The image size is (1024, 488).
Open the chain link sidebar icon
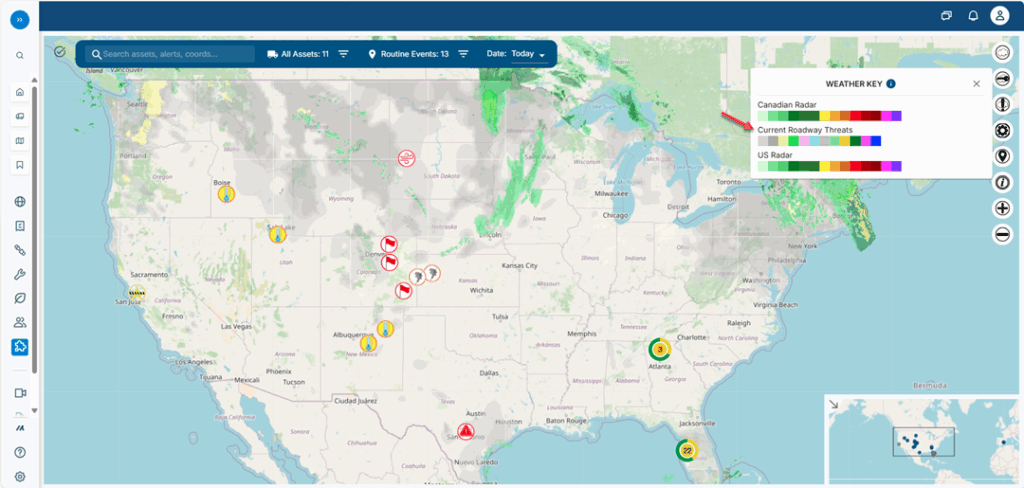point(20,250)
